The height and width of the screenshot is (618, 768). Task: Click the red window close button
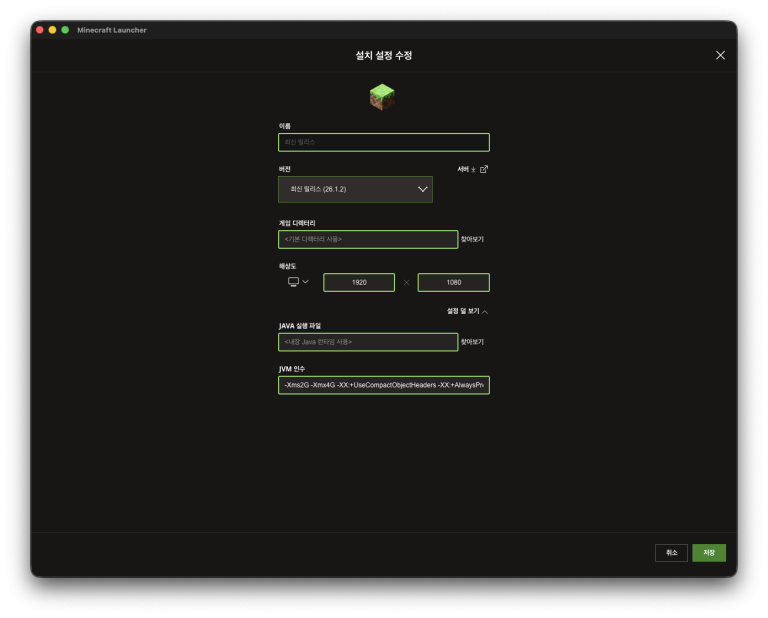40,30
